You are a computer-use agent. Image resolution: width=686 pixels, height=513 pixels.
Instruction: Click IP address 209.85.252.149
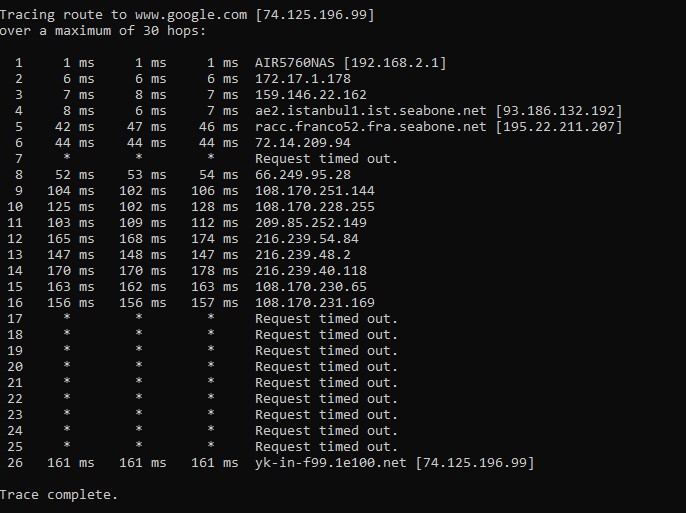311,223
